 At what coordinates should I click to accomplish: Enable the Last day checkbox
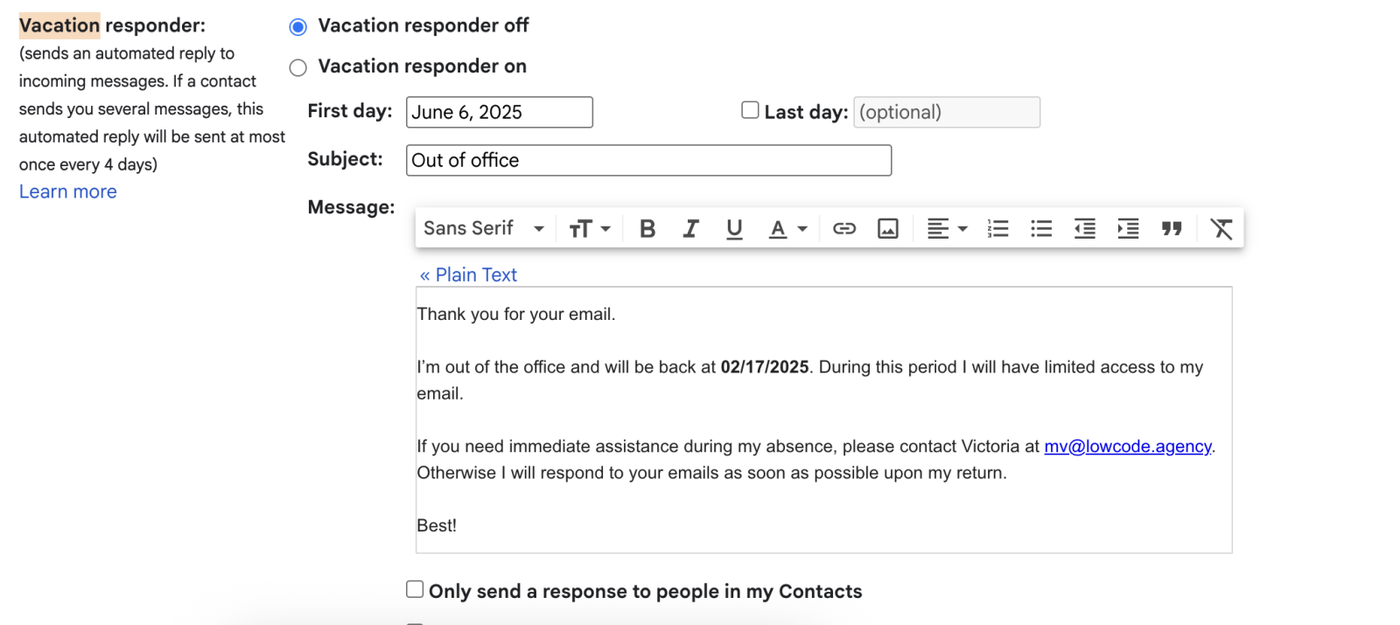(x=750, y=111)
